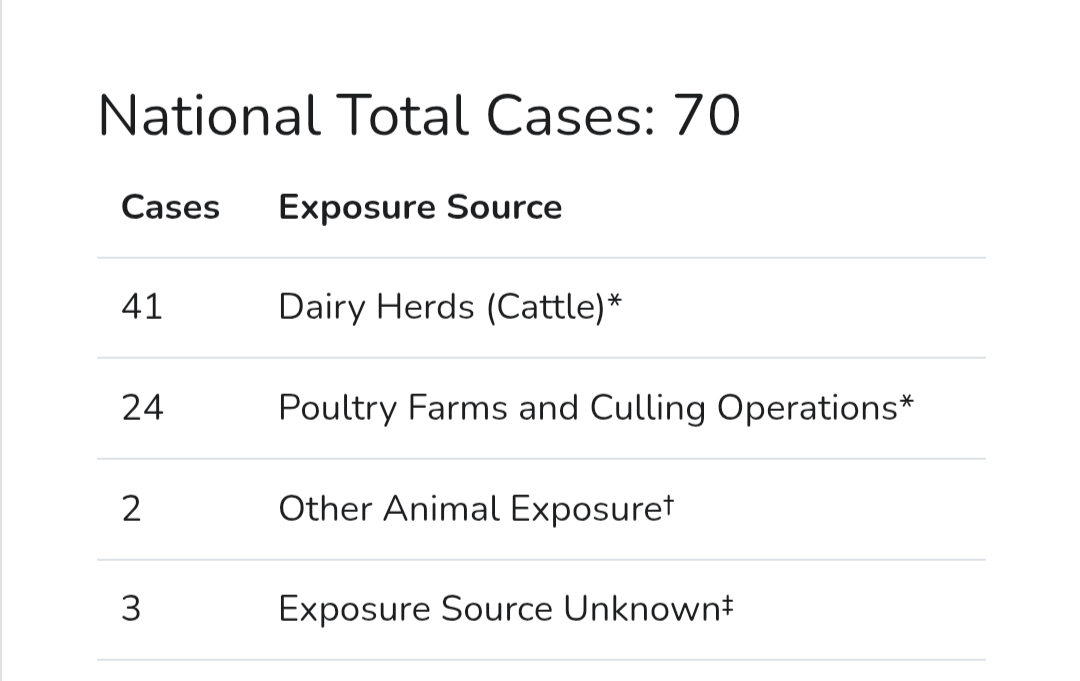Click the word Unknown in the last row
The width and height of the screenshot is (1080, 681).
pyautogui.click(x=642, y=609)
